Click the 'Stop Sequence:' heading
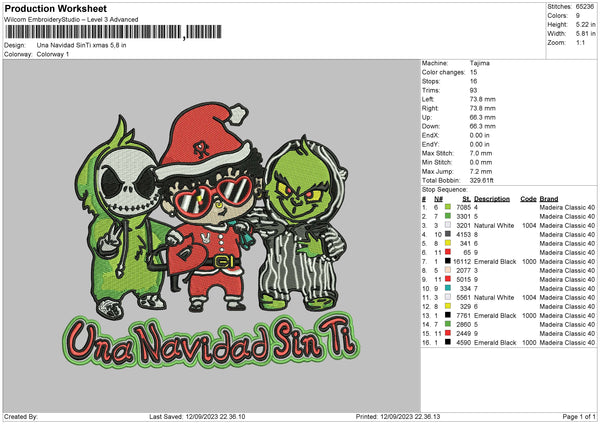This screenshot has width=600, height=424. coord(445,190)
